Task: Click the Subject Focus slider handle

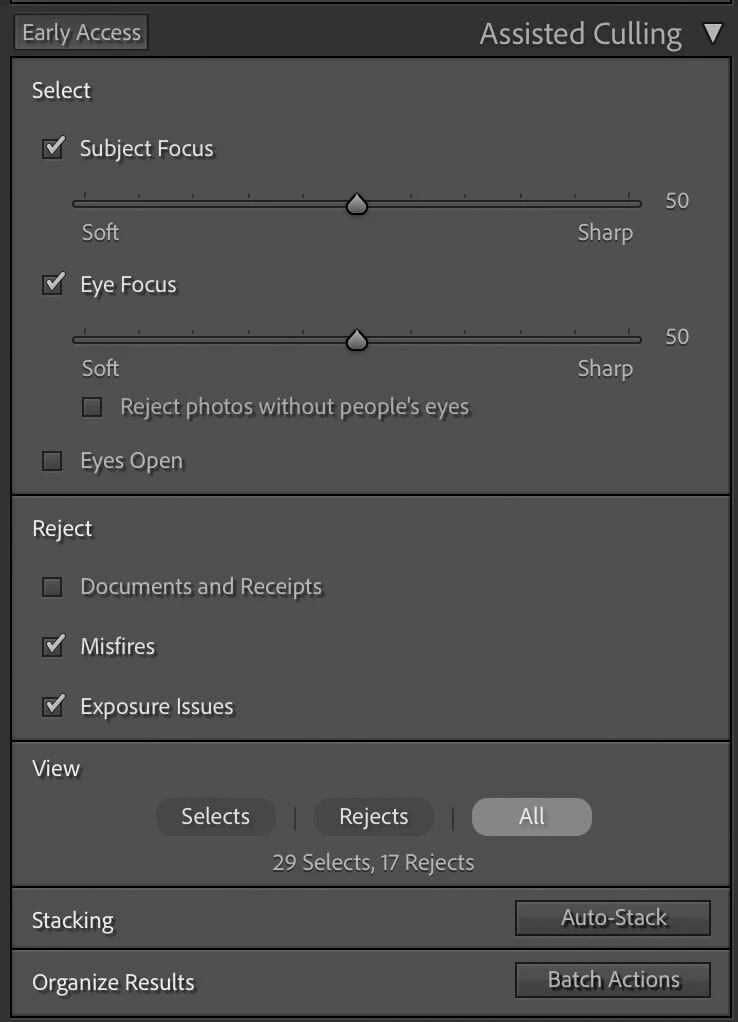Action: pos(356,205)
